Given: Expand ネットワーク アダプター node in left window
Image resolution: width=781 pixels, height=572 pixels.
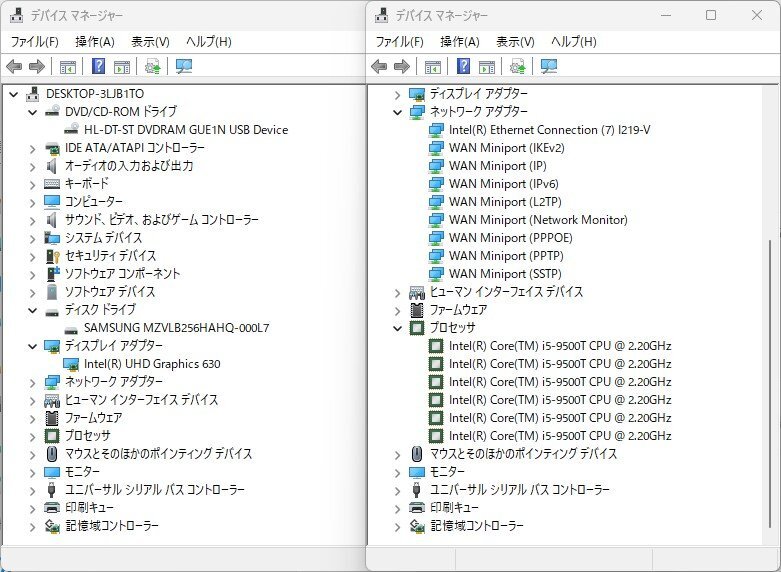Looking at the screenshot, I should coord(32,382).
